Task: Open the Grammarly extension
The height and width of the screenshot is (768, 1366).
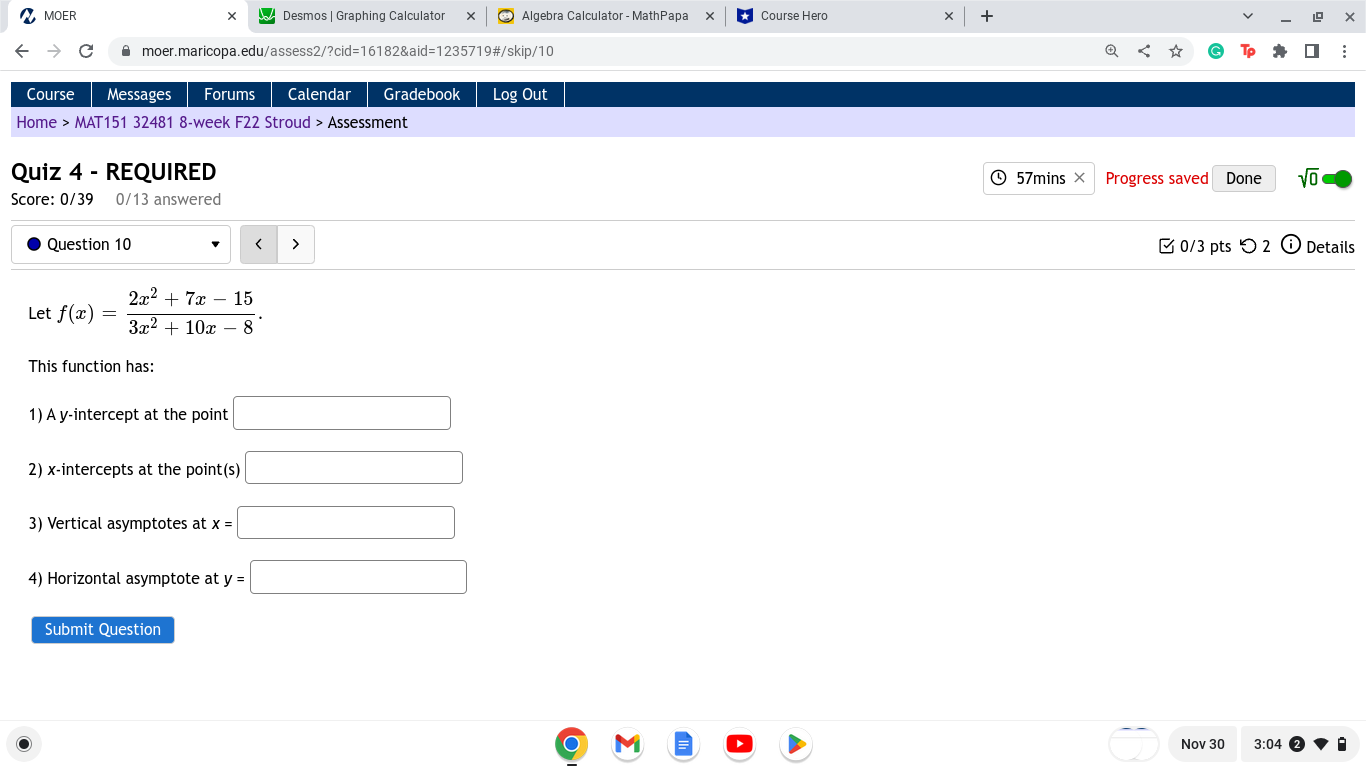Action: tap(1216, 51)
